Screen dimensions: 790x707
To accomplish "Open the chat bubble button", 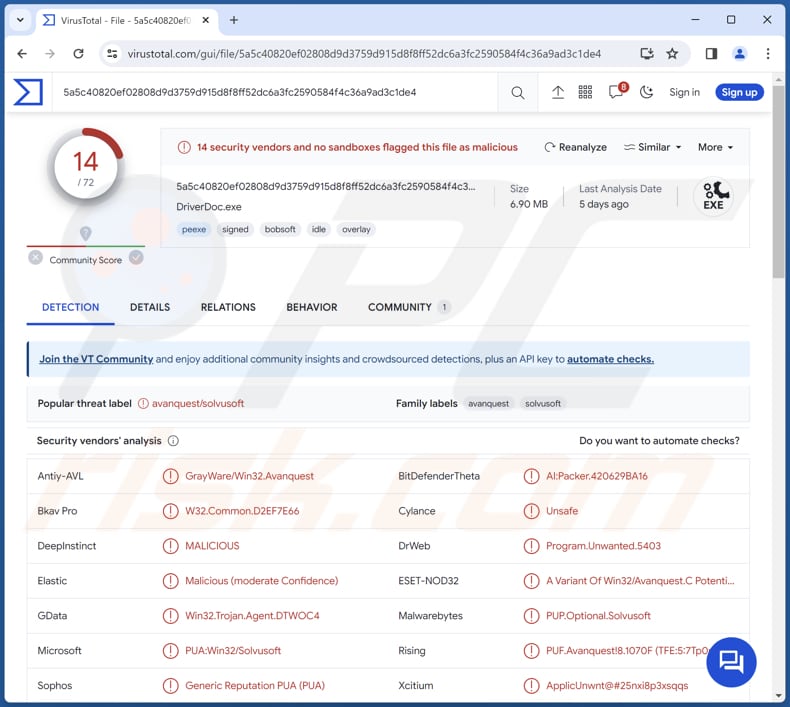I will [731, 662].
